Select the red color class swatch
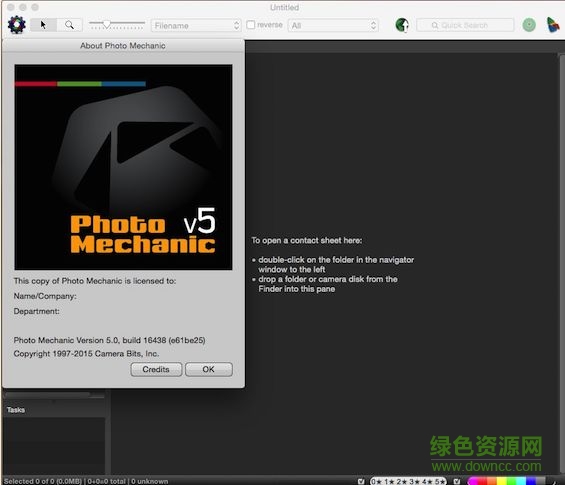 pos(482,481)
